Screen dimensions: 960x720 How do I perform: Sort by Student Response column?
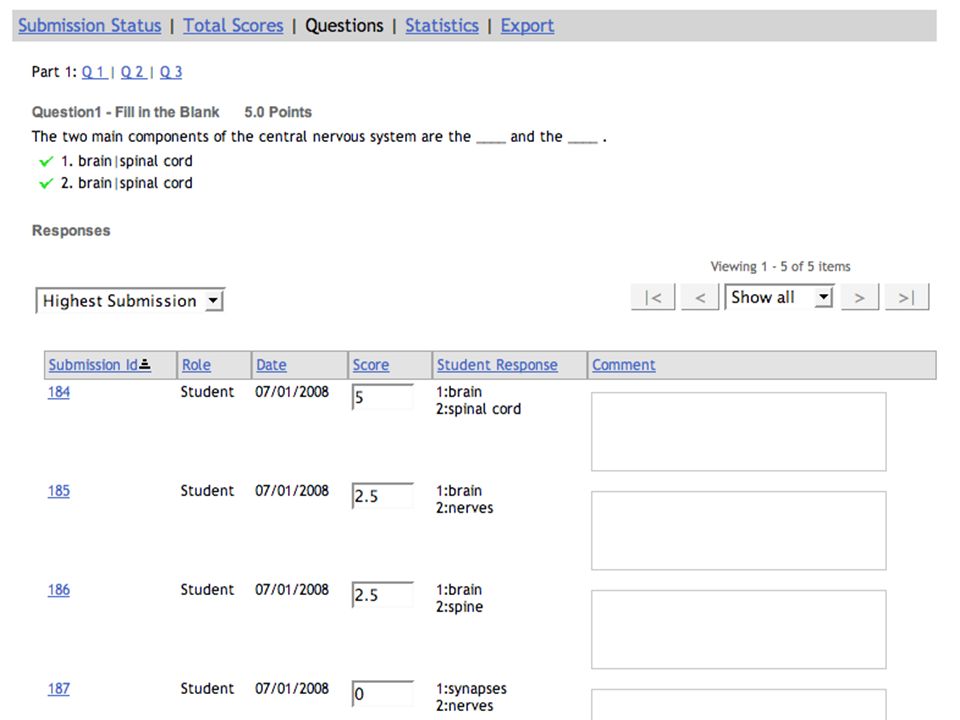(x=497, y=365)
